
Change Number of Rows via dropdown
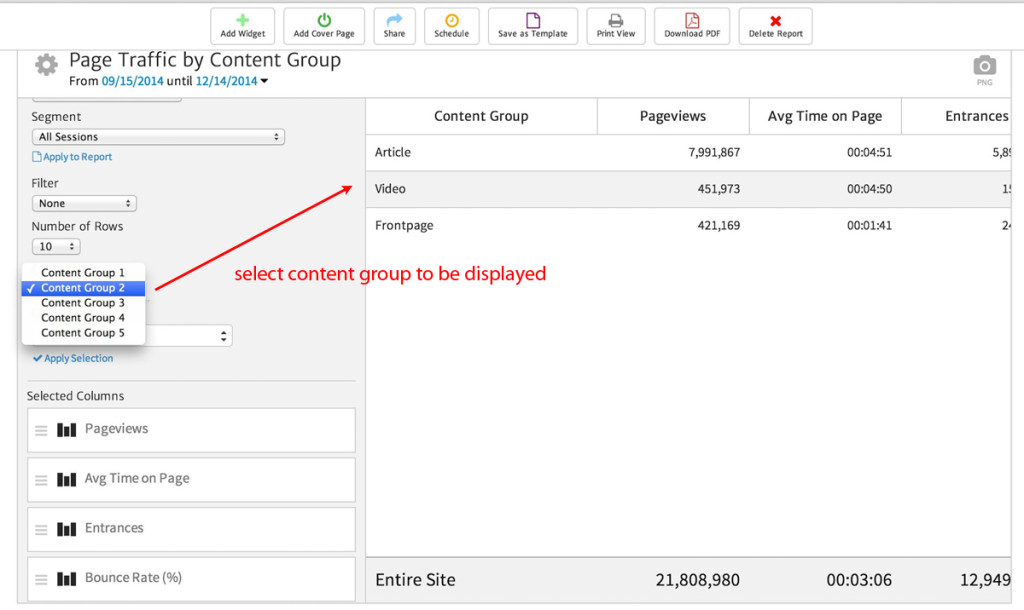click(55, 246)
